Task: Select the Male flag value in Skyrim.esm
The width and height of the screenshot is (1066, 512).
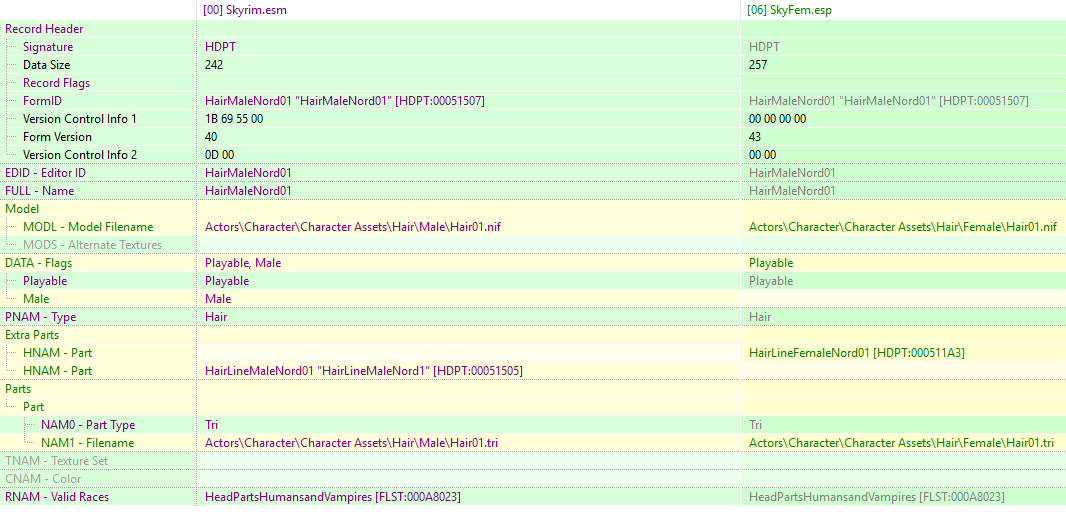Action: click(218, 298)
